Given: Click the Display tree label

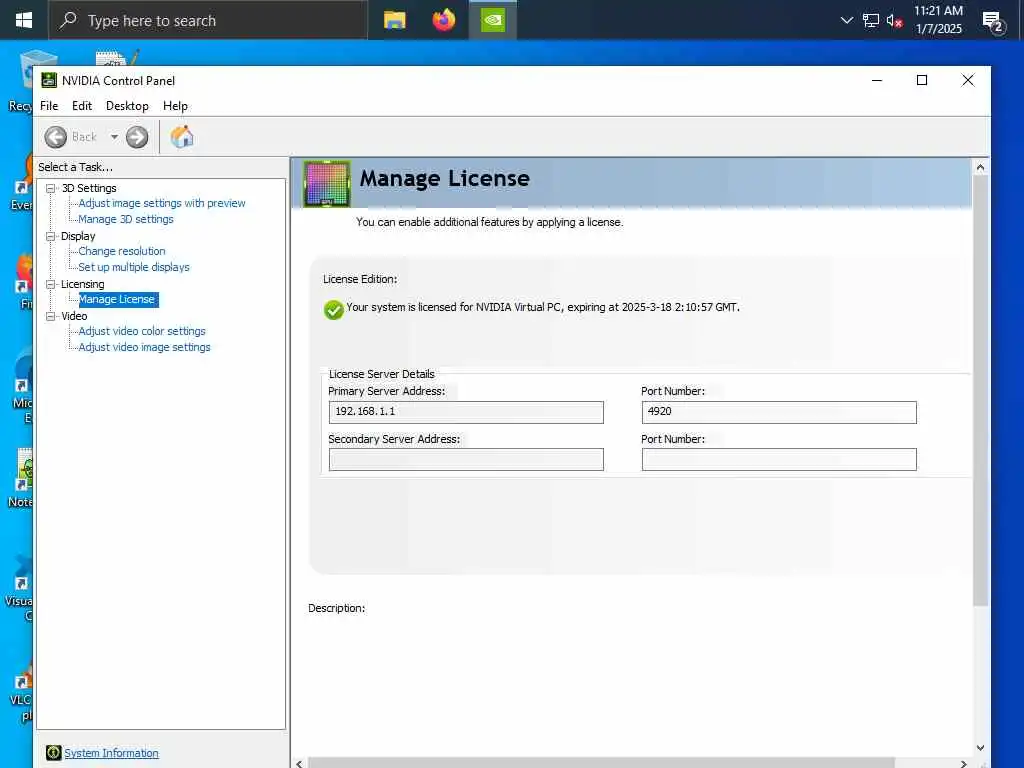Looking at the screenshot, I should 78,236.
